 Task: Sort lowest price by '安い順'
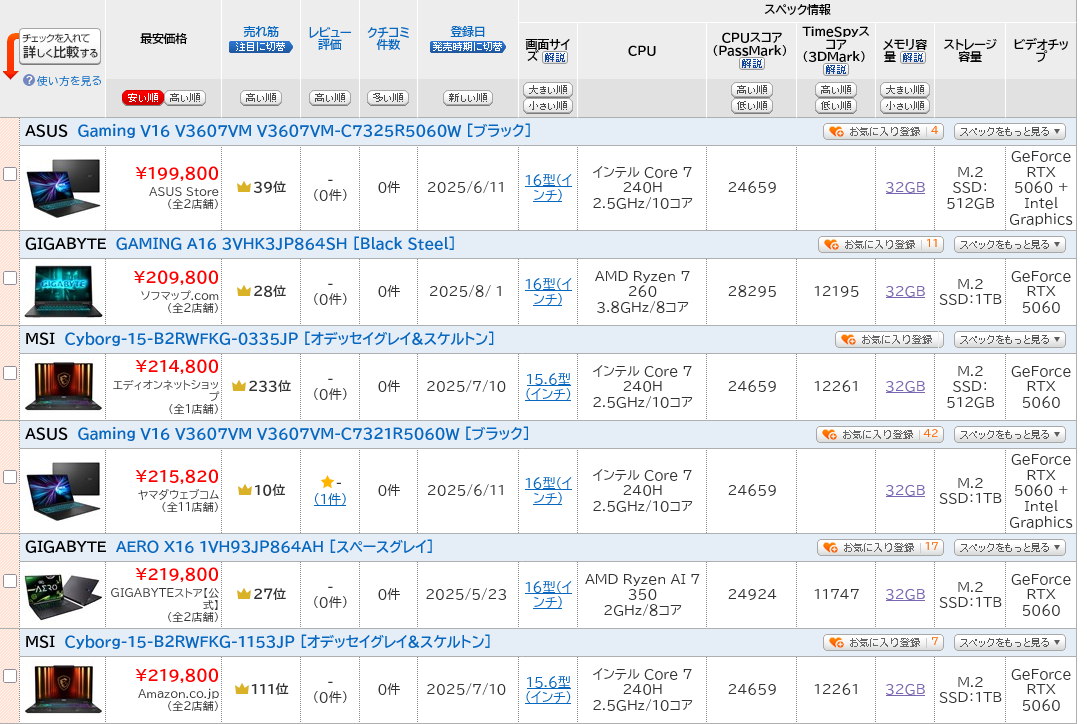pos(142,98)
